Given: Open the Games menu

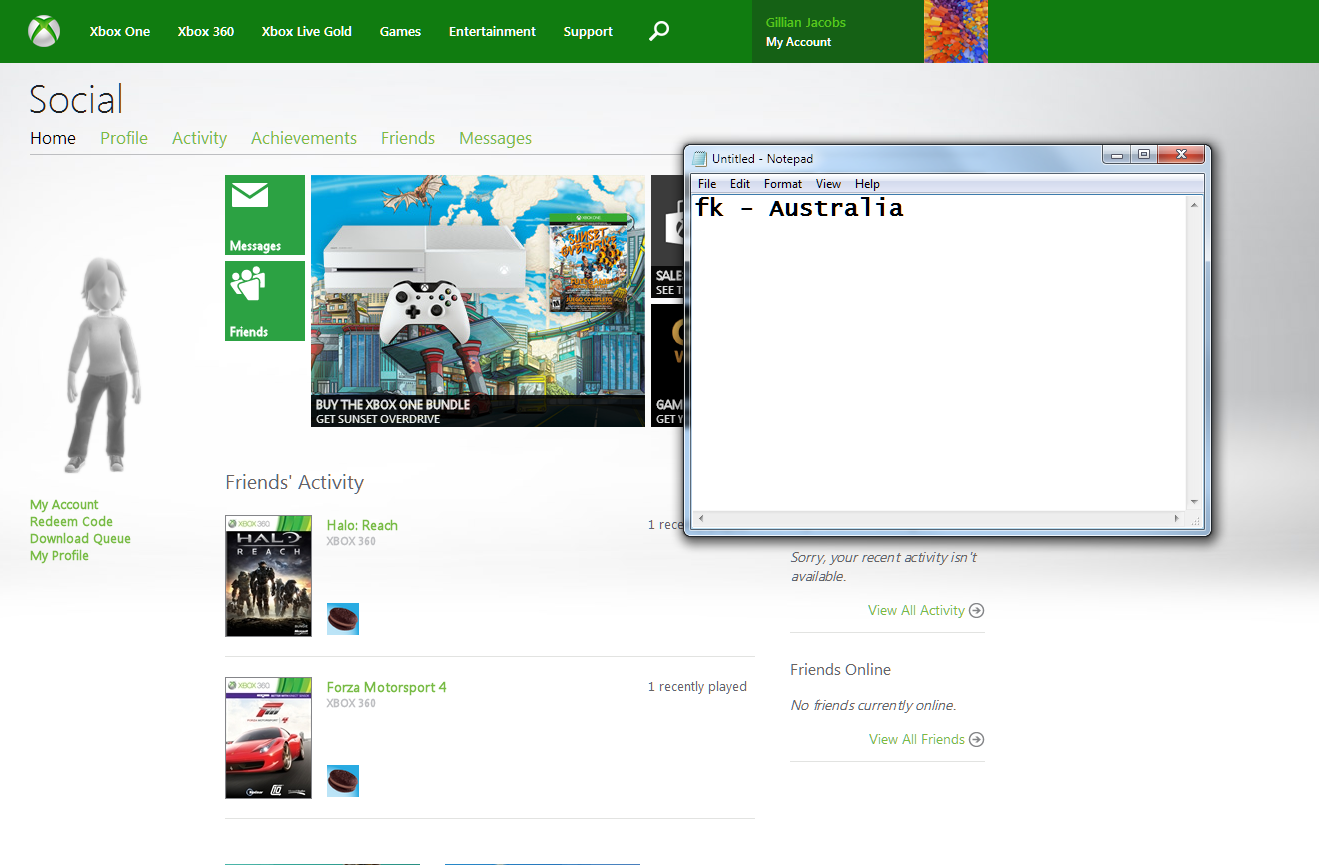Looking at the screenshot, I should click(x=400, y=31).
